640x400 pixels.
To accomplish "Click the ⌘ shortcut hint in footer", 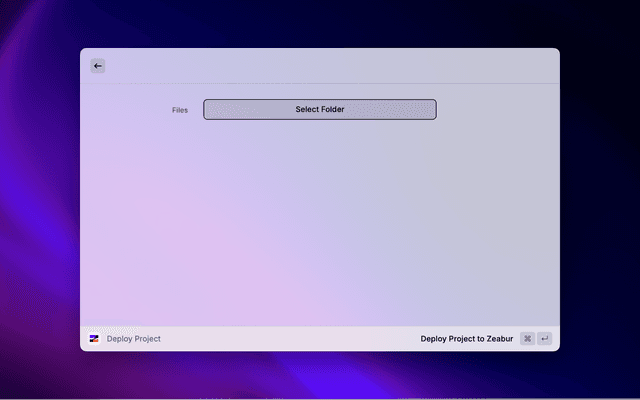I will 527,339.
